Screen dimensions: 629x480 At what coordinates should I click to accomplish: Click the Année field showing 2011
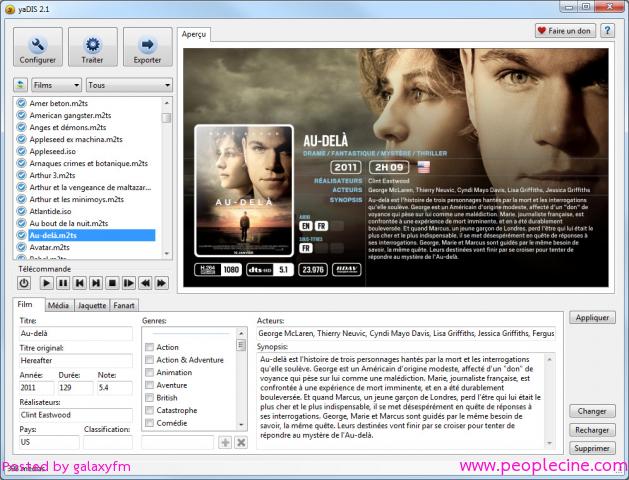click(37, 388)
